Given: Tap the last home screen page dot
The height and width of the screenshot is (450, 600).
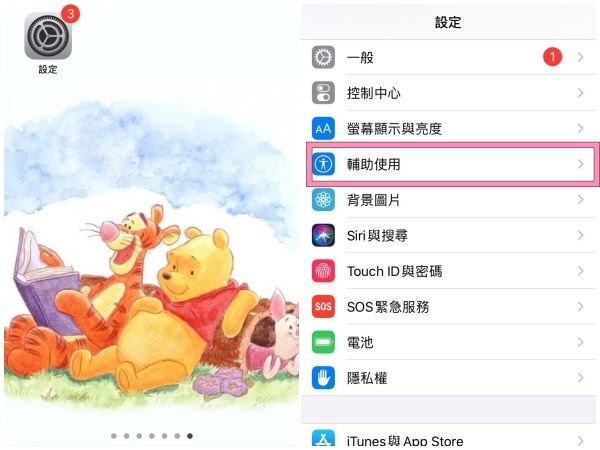Looking at the screenshot, I should click(x=190, y=436).
